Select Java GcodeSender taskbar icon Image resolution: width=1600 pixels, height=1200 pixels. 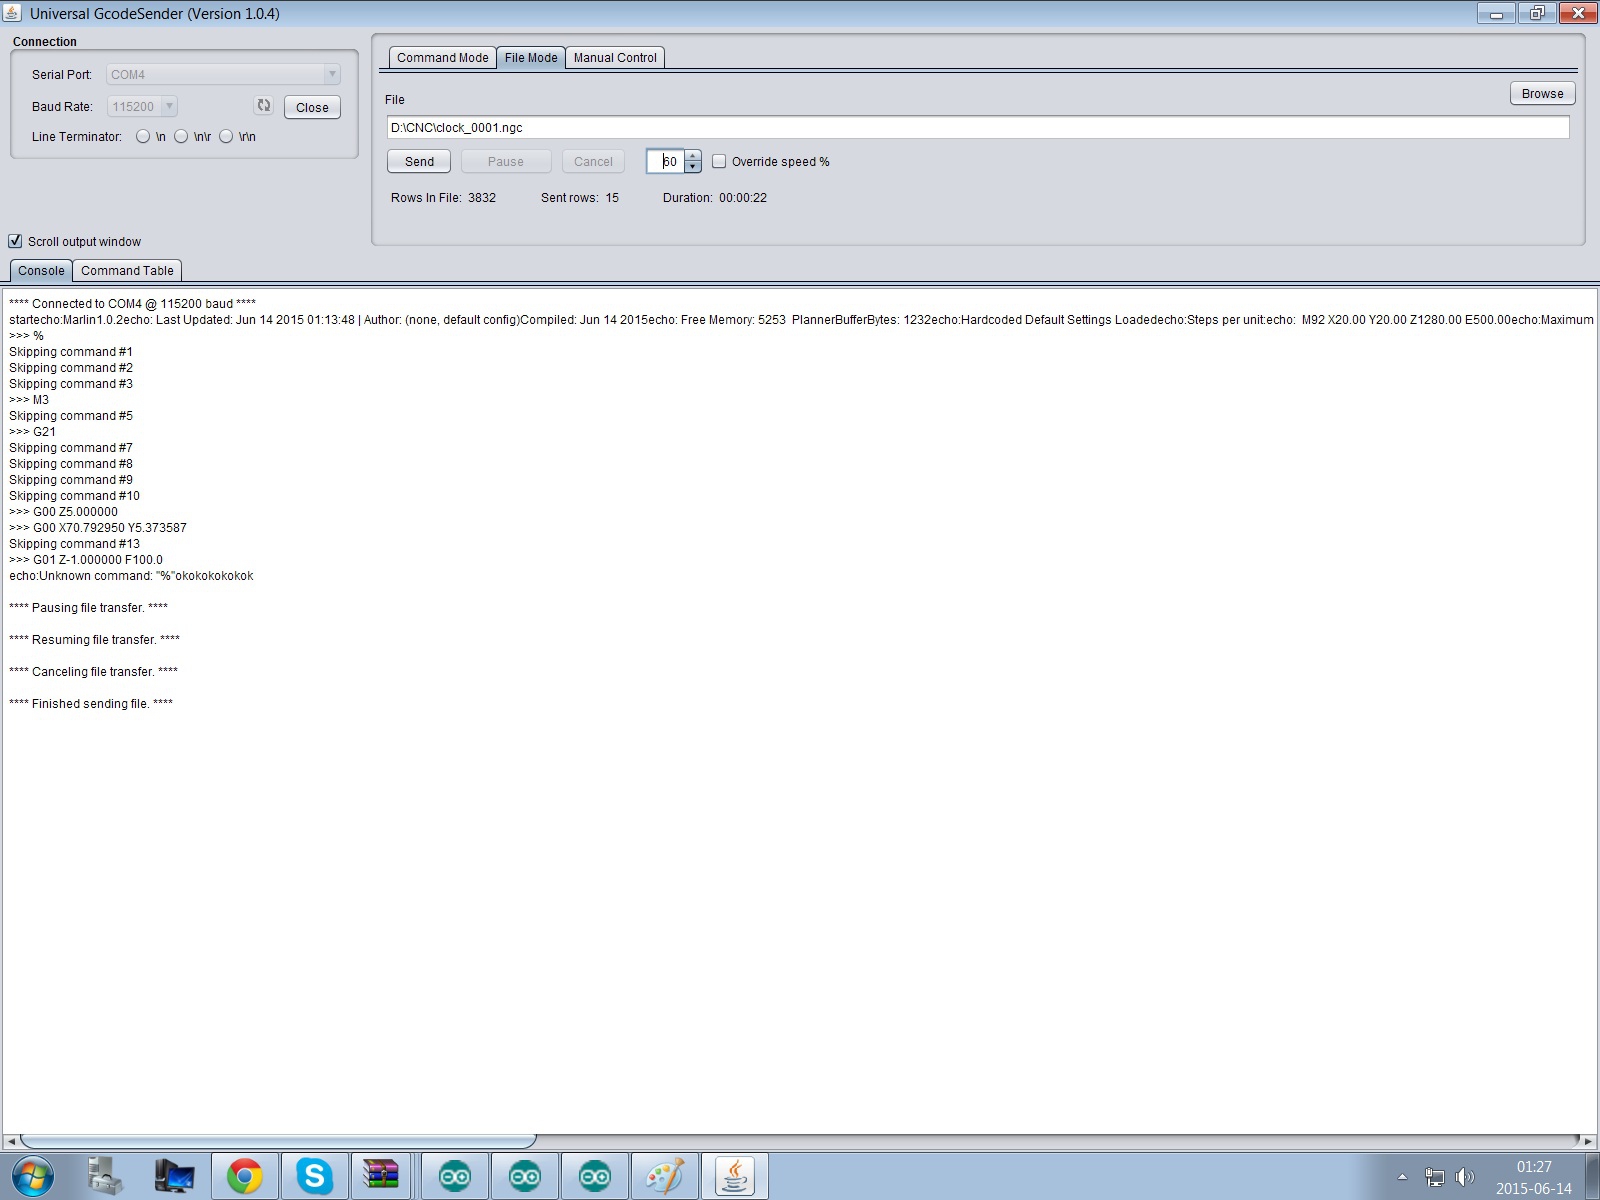735,1176
